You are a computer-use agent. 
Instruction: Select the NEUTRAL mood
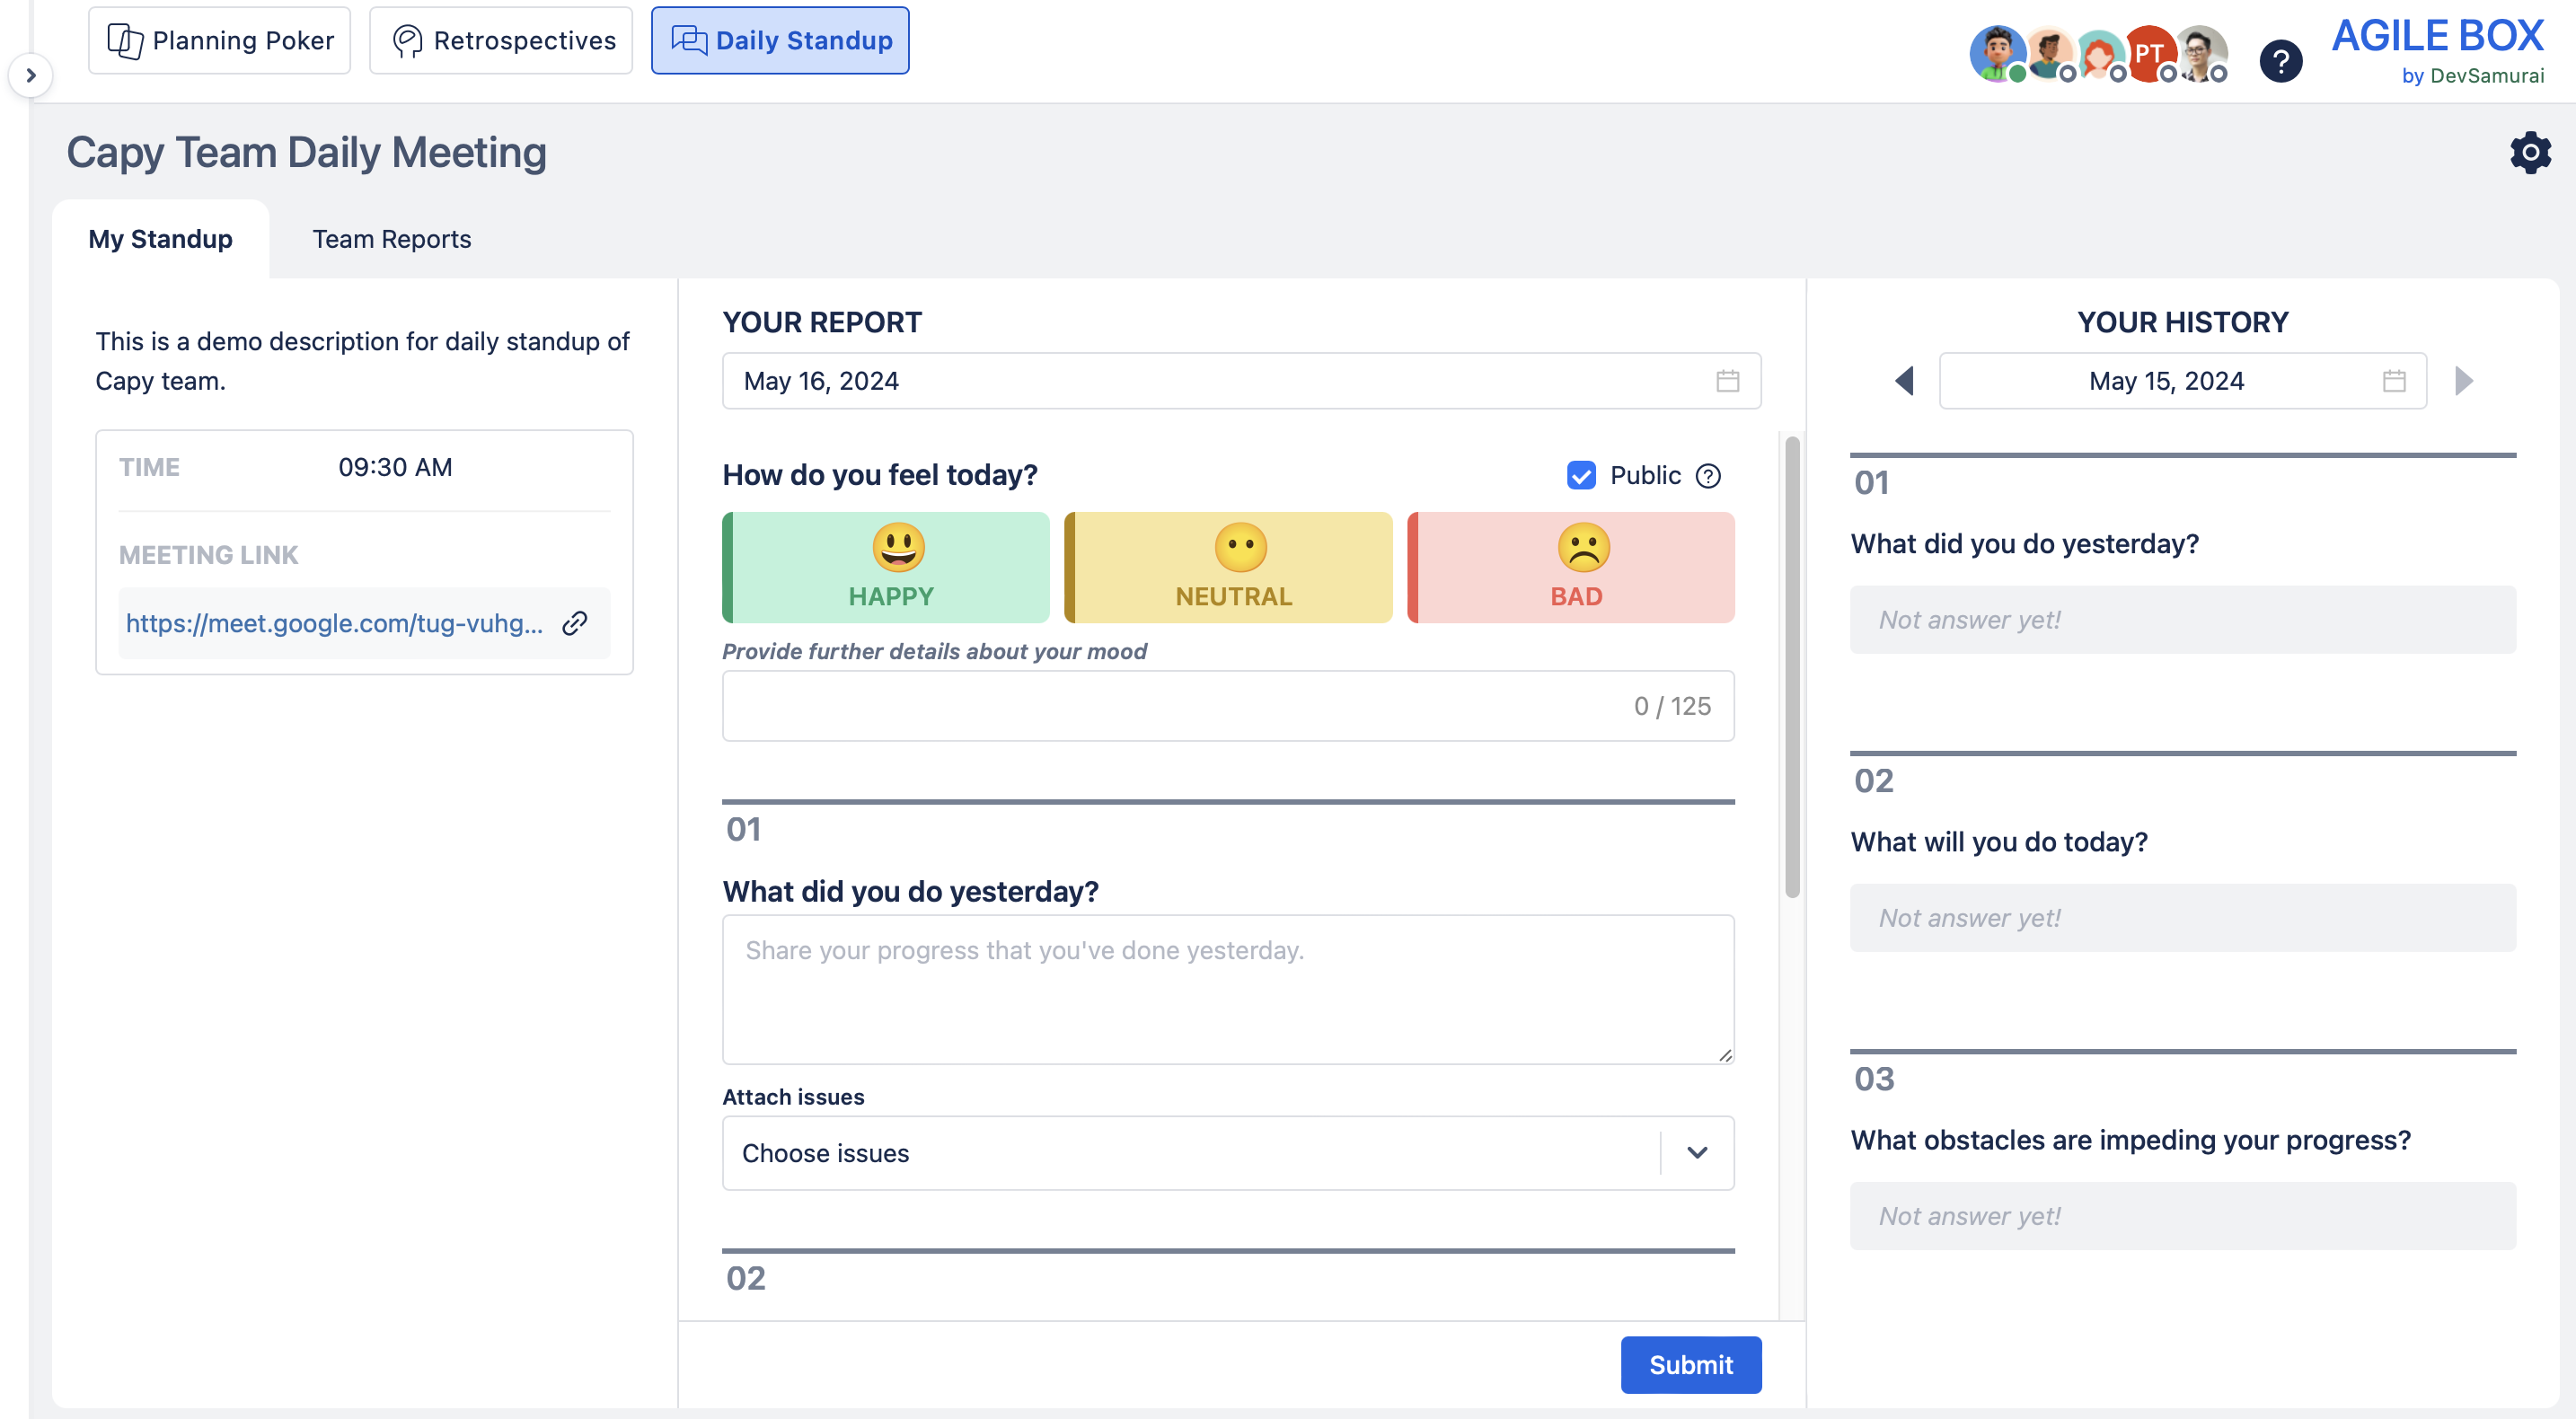pyautogui.click(x=1228, y=568)
